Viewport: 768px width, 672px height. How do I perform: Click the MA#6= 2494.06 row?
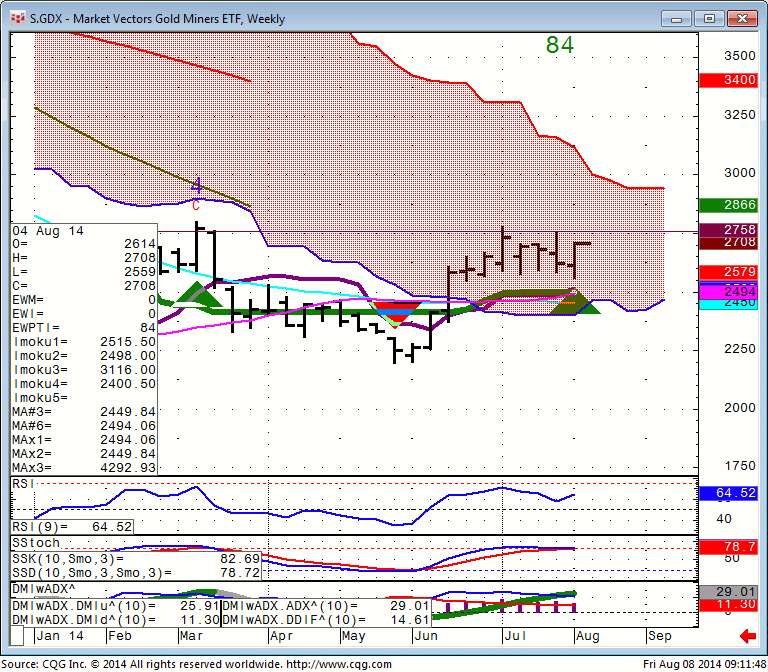pyautogui.click(x=84, y=426)
